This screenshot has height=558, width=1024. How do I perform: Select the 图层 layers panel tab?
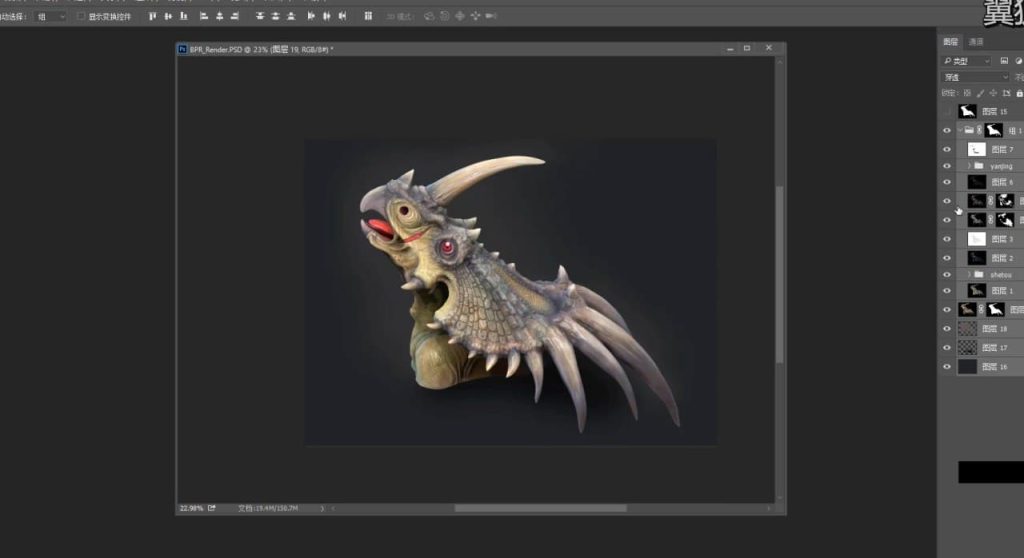(951, 42)
